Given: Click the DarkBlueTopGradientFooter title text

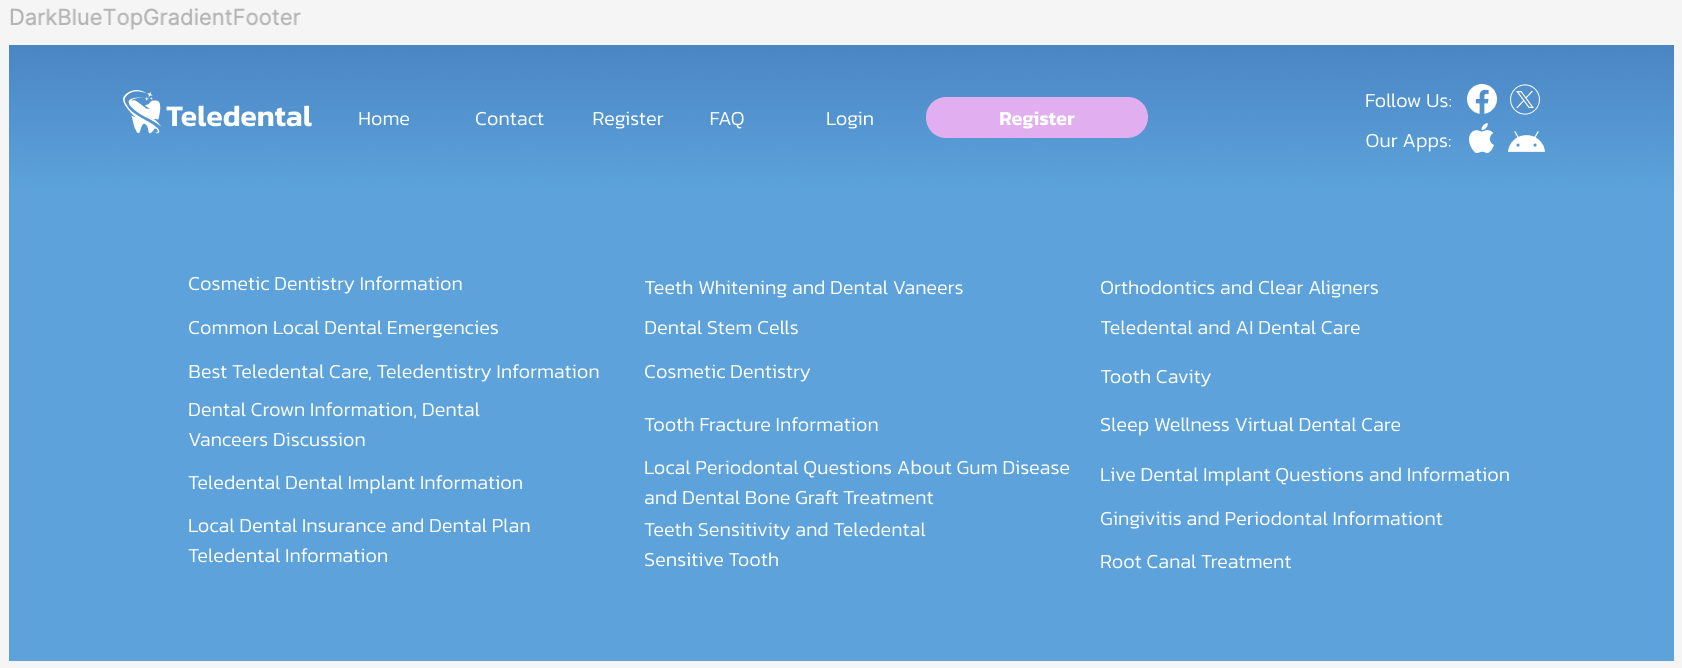Looking at the screenshot, I should [155, 18].
